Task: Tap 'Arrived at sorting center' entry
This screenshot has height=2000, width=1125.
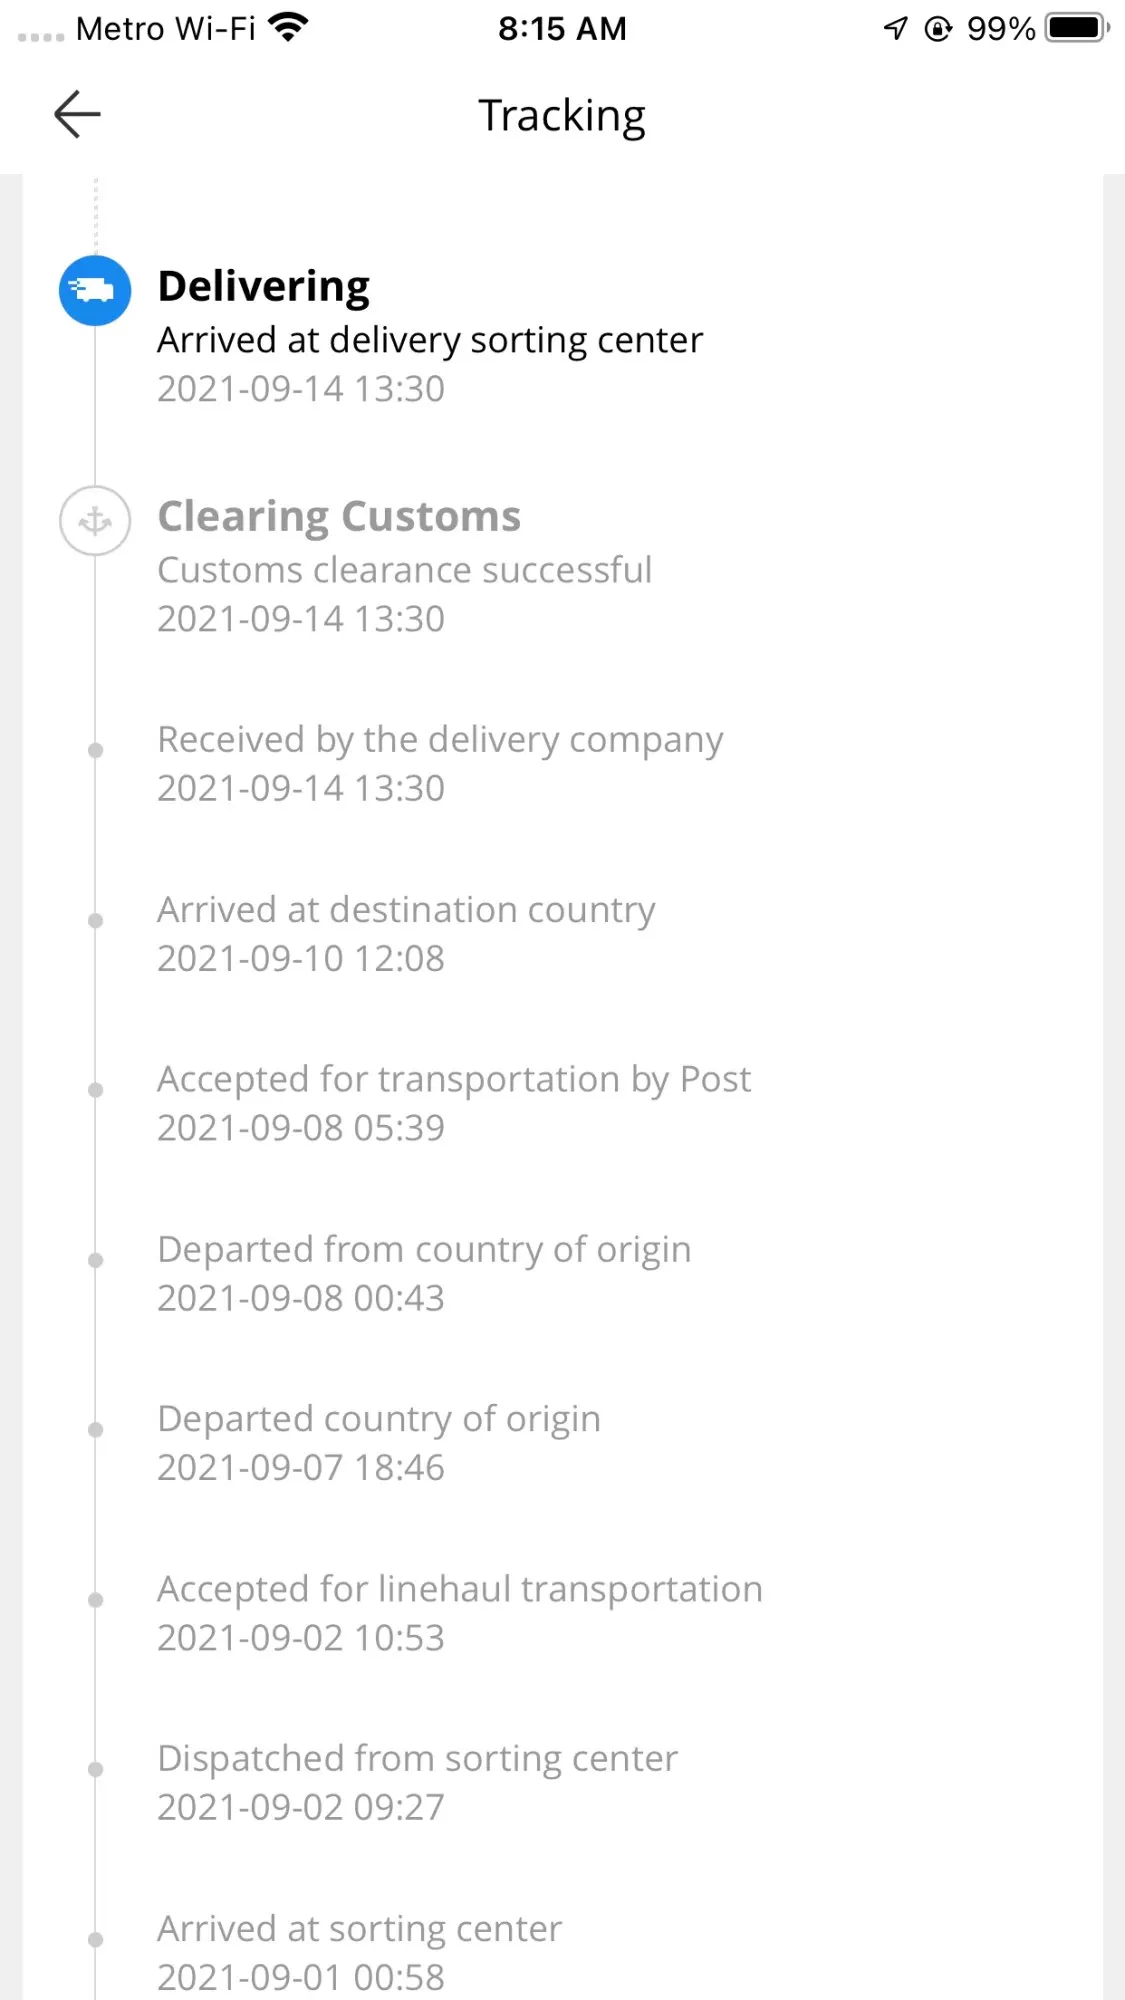Action: tap(359, 1929)
